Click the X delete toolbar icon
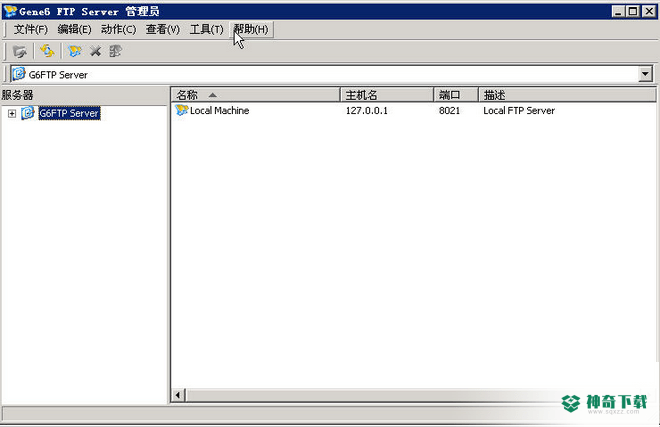The width and height of the screenshot is (660, 427). point(96,51)
